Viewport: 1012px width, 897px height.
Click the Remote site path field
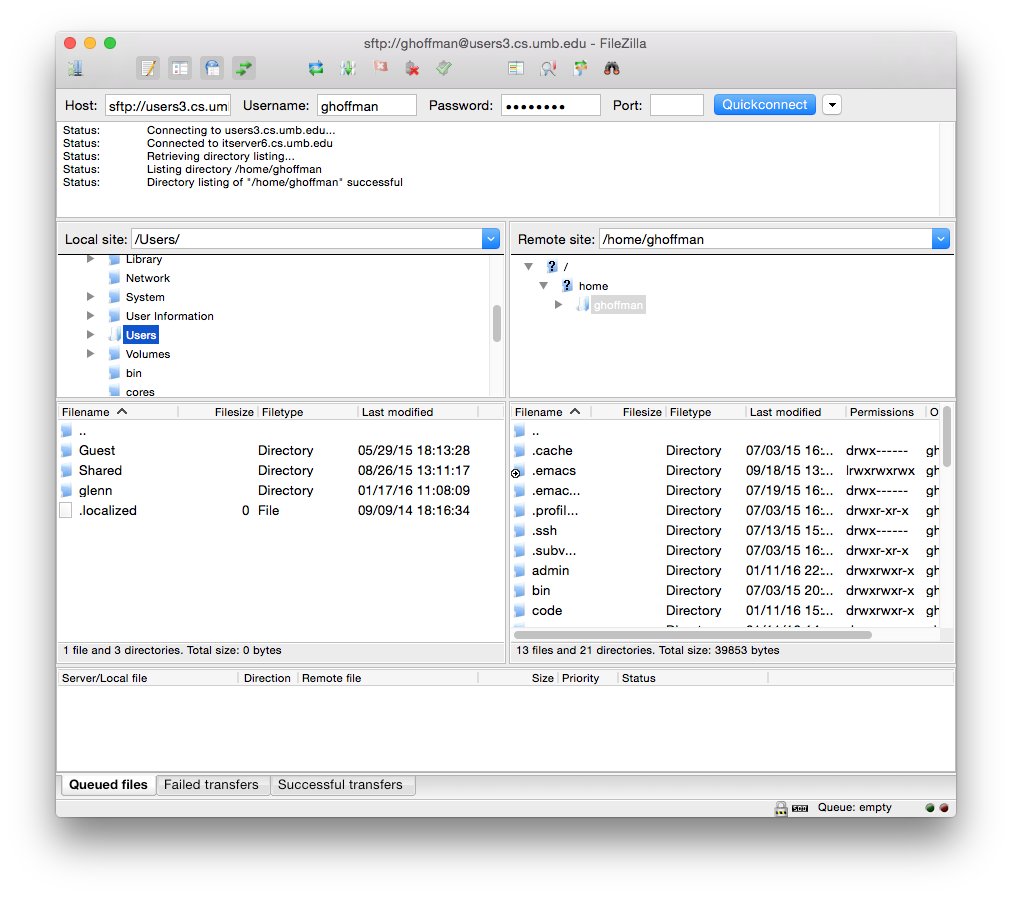pyautogui.click(x=765, y=239)
